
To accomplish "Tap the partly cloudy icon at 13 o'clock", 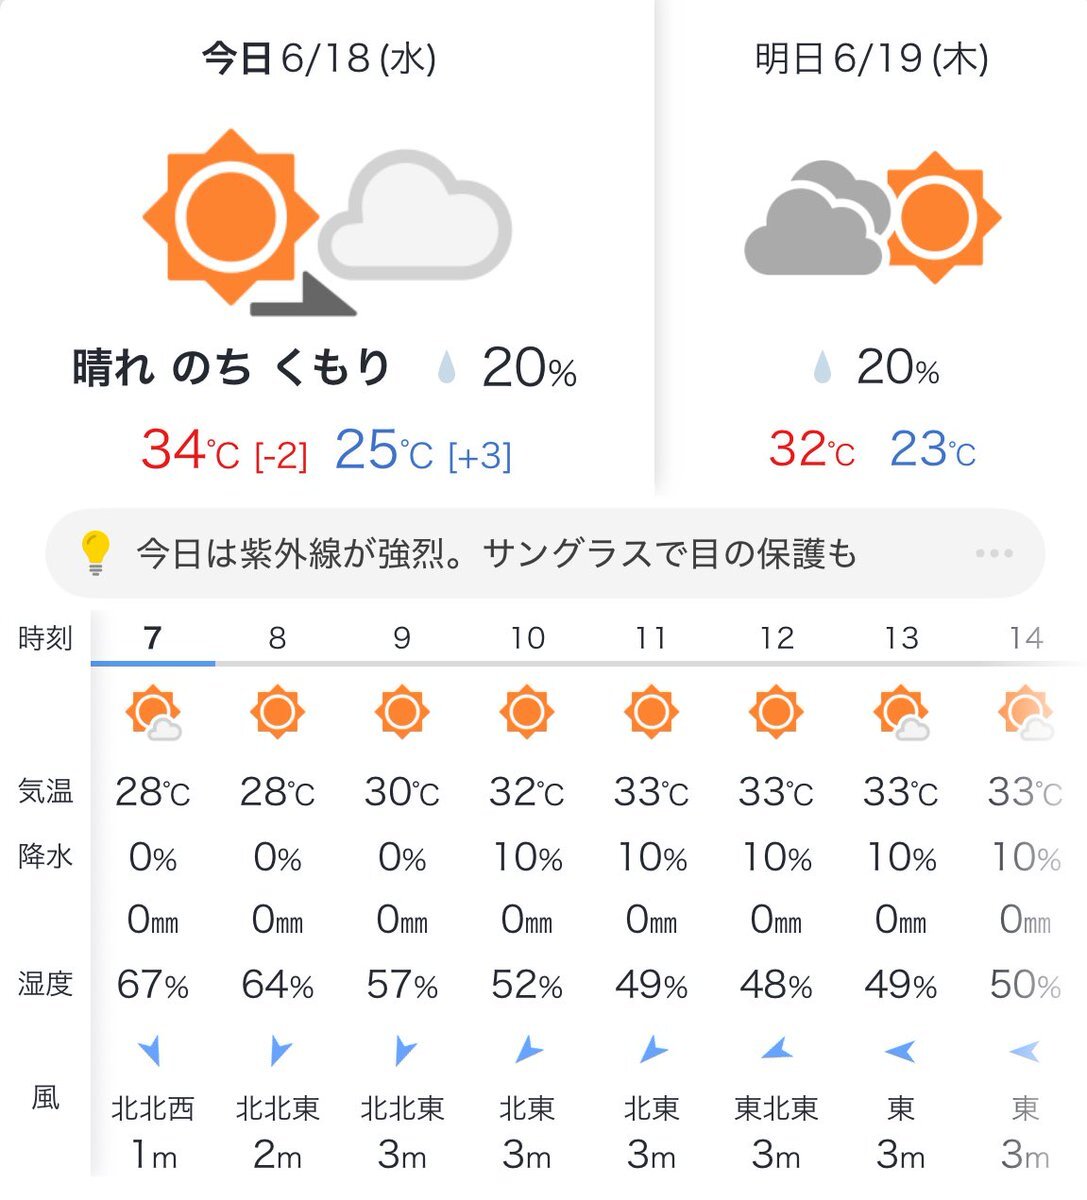I will point(901,712).
